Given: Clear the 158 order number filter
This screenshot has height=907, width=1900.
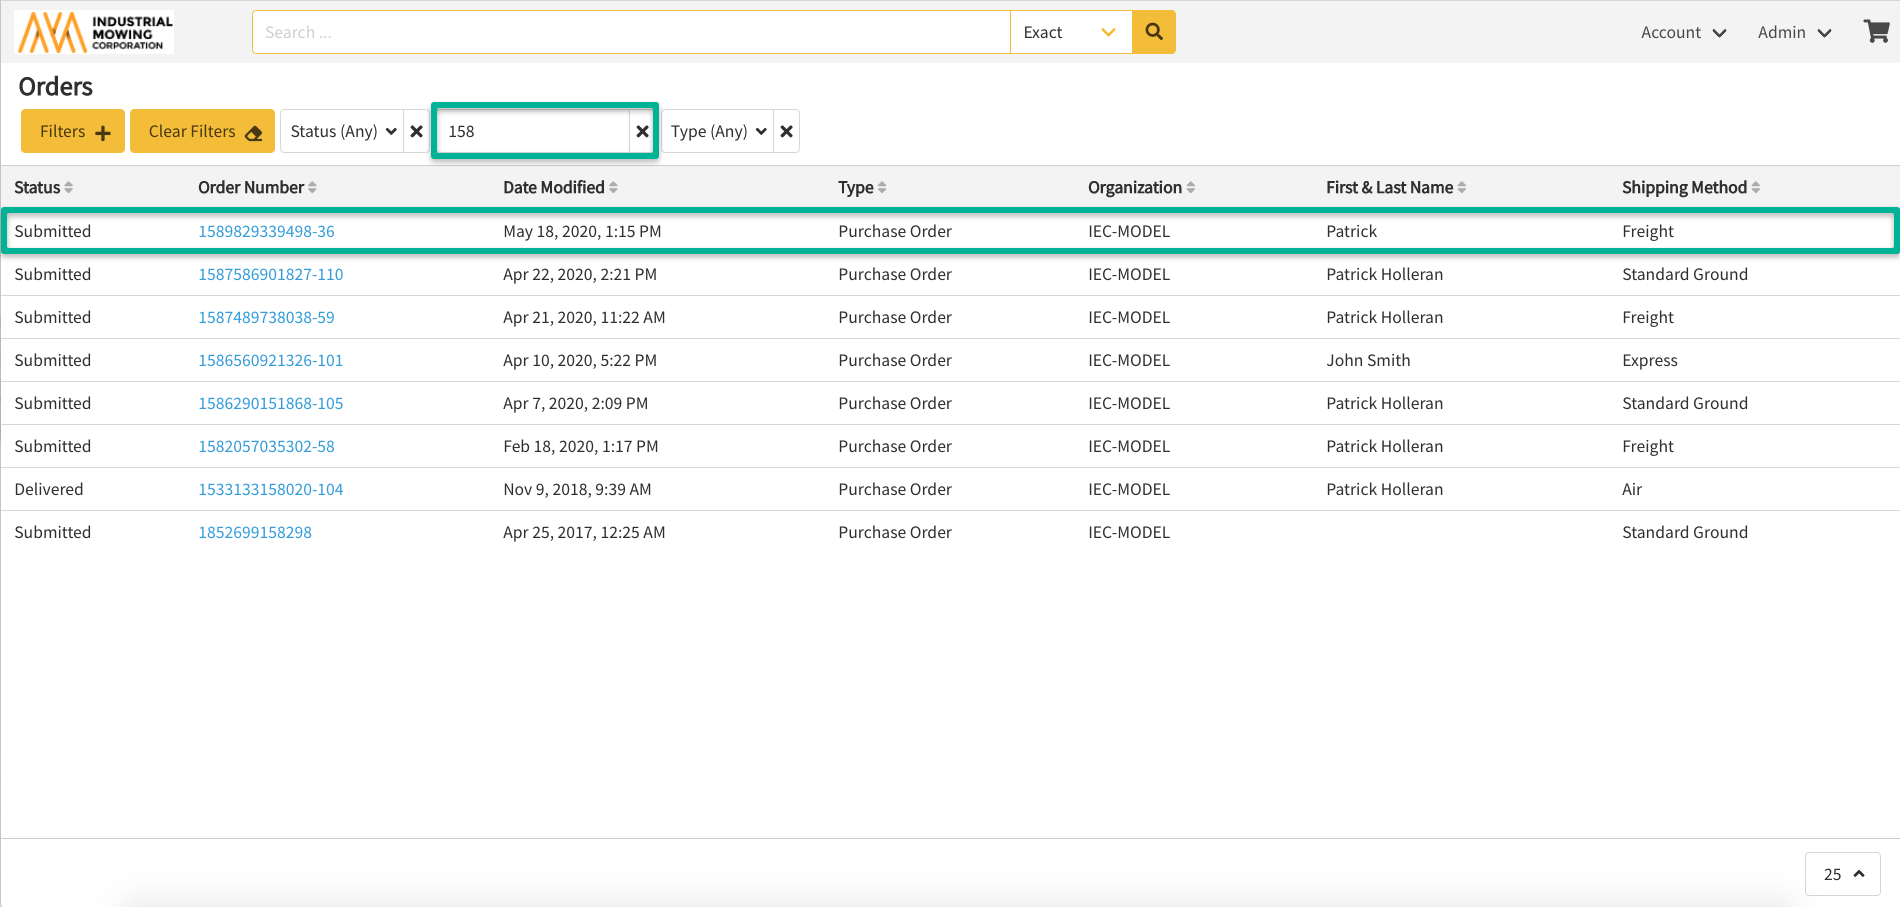Looking at the screenshot, I should [642, 131].
